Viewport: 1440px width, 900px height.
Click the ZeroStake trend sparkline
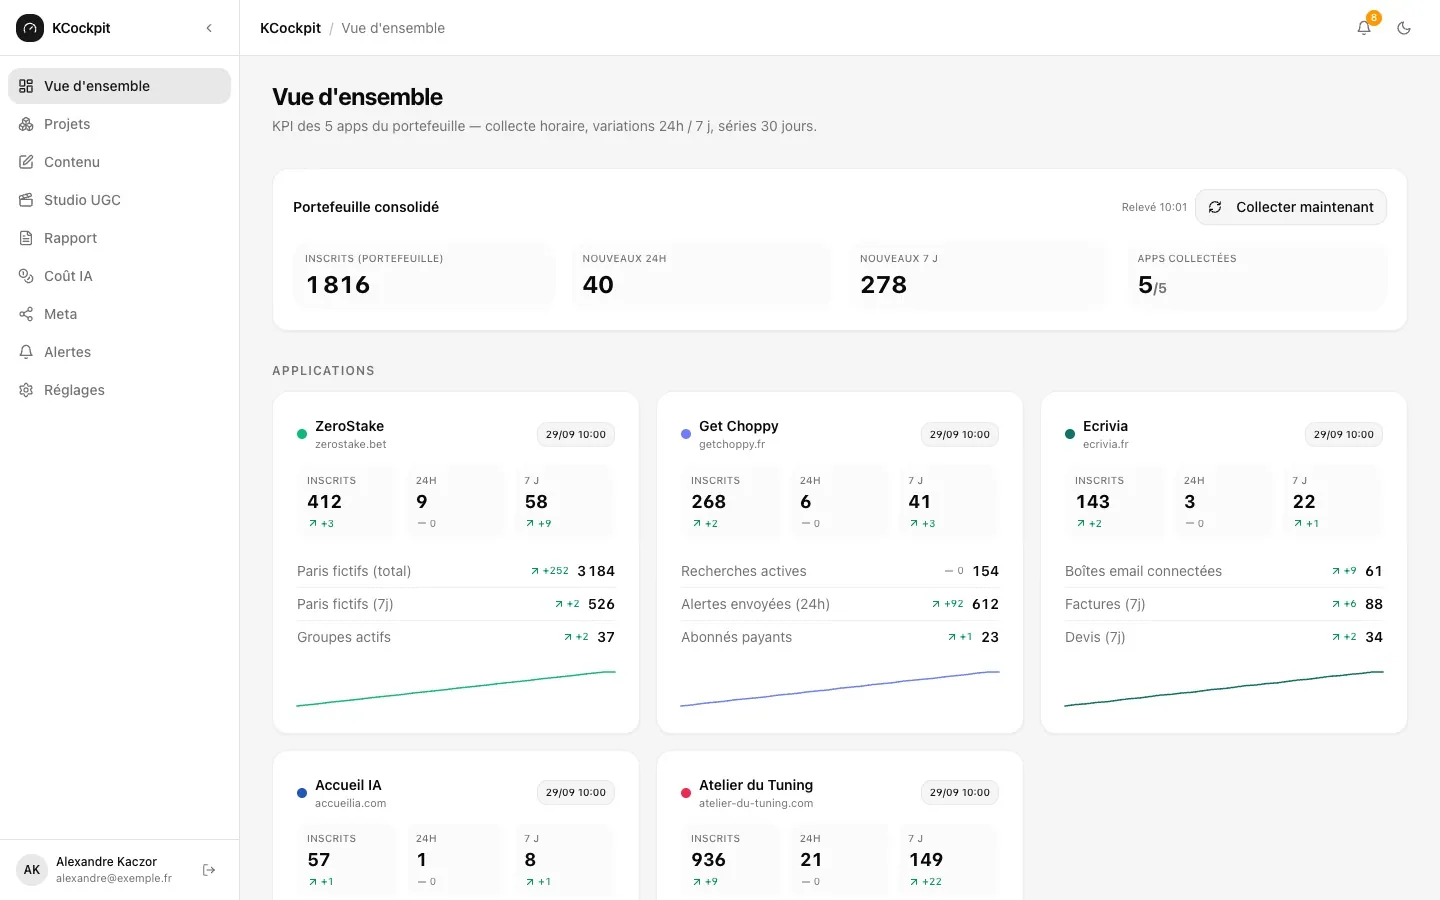[456, 688]
